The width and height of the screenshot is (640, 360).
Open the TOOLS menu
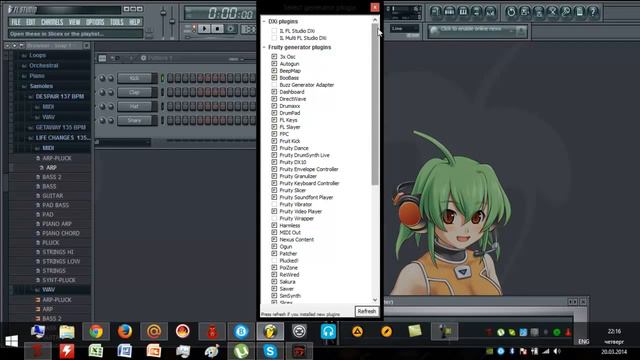click(x=117, y=22)
